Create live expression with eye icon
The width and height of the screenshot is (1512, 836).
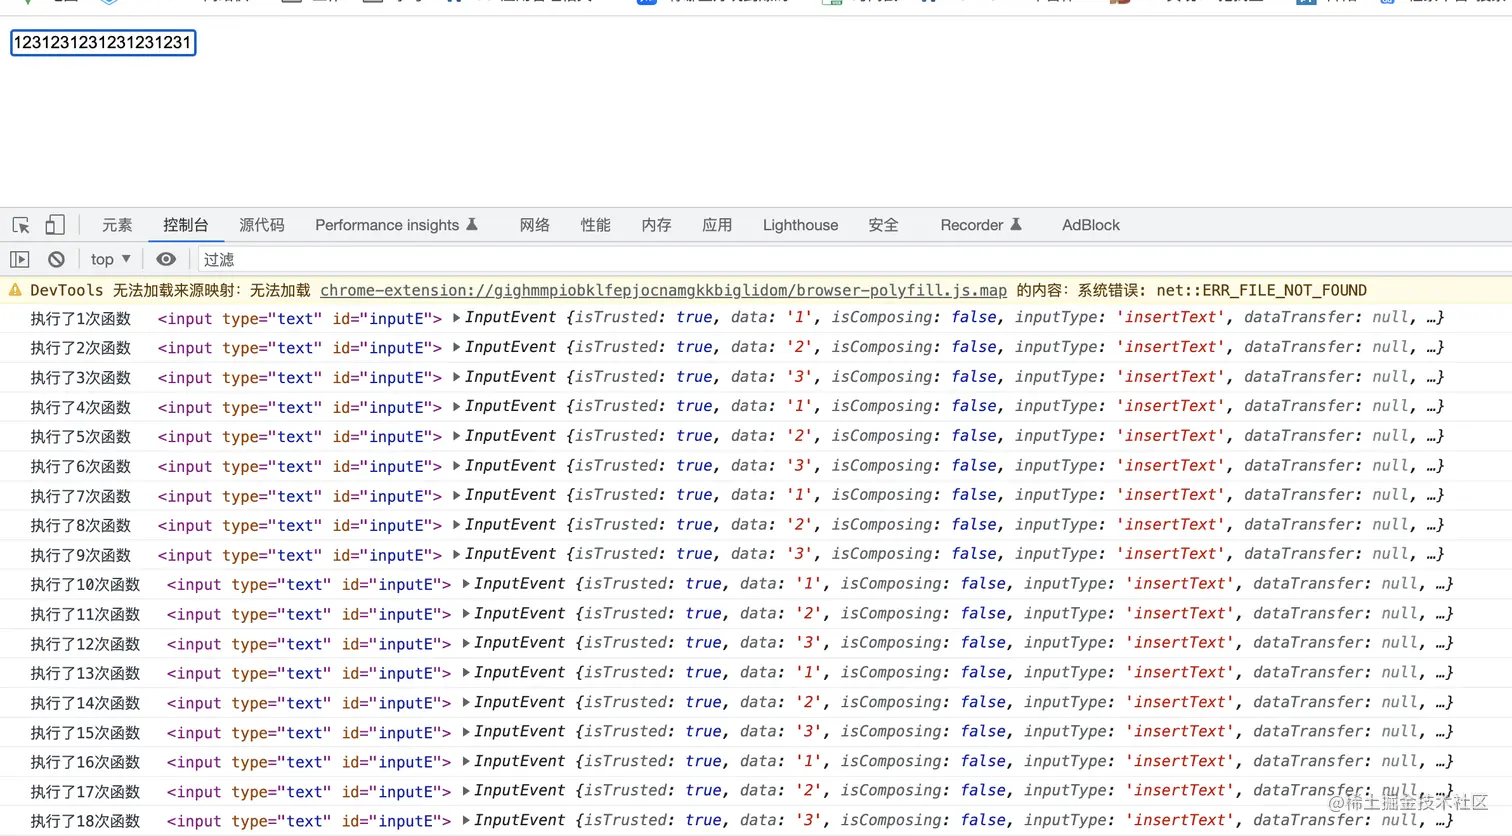(166, 259)
